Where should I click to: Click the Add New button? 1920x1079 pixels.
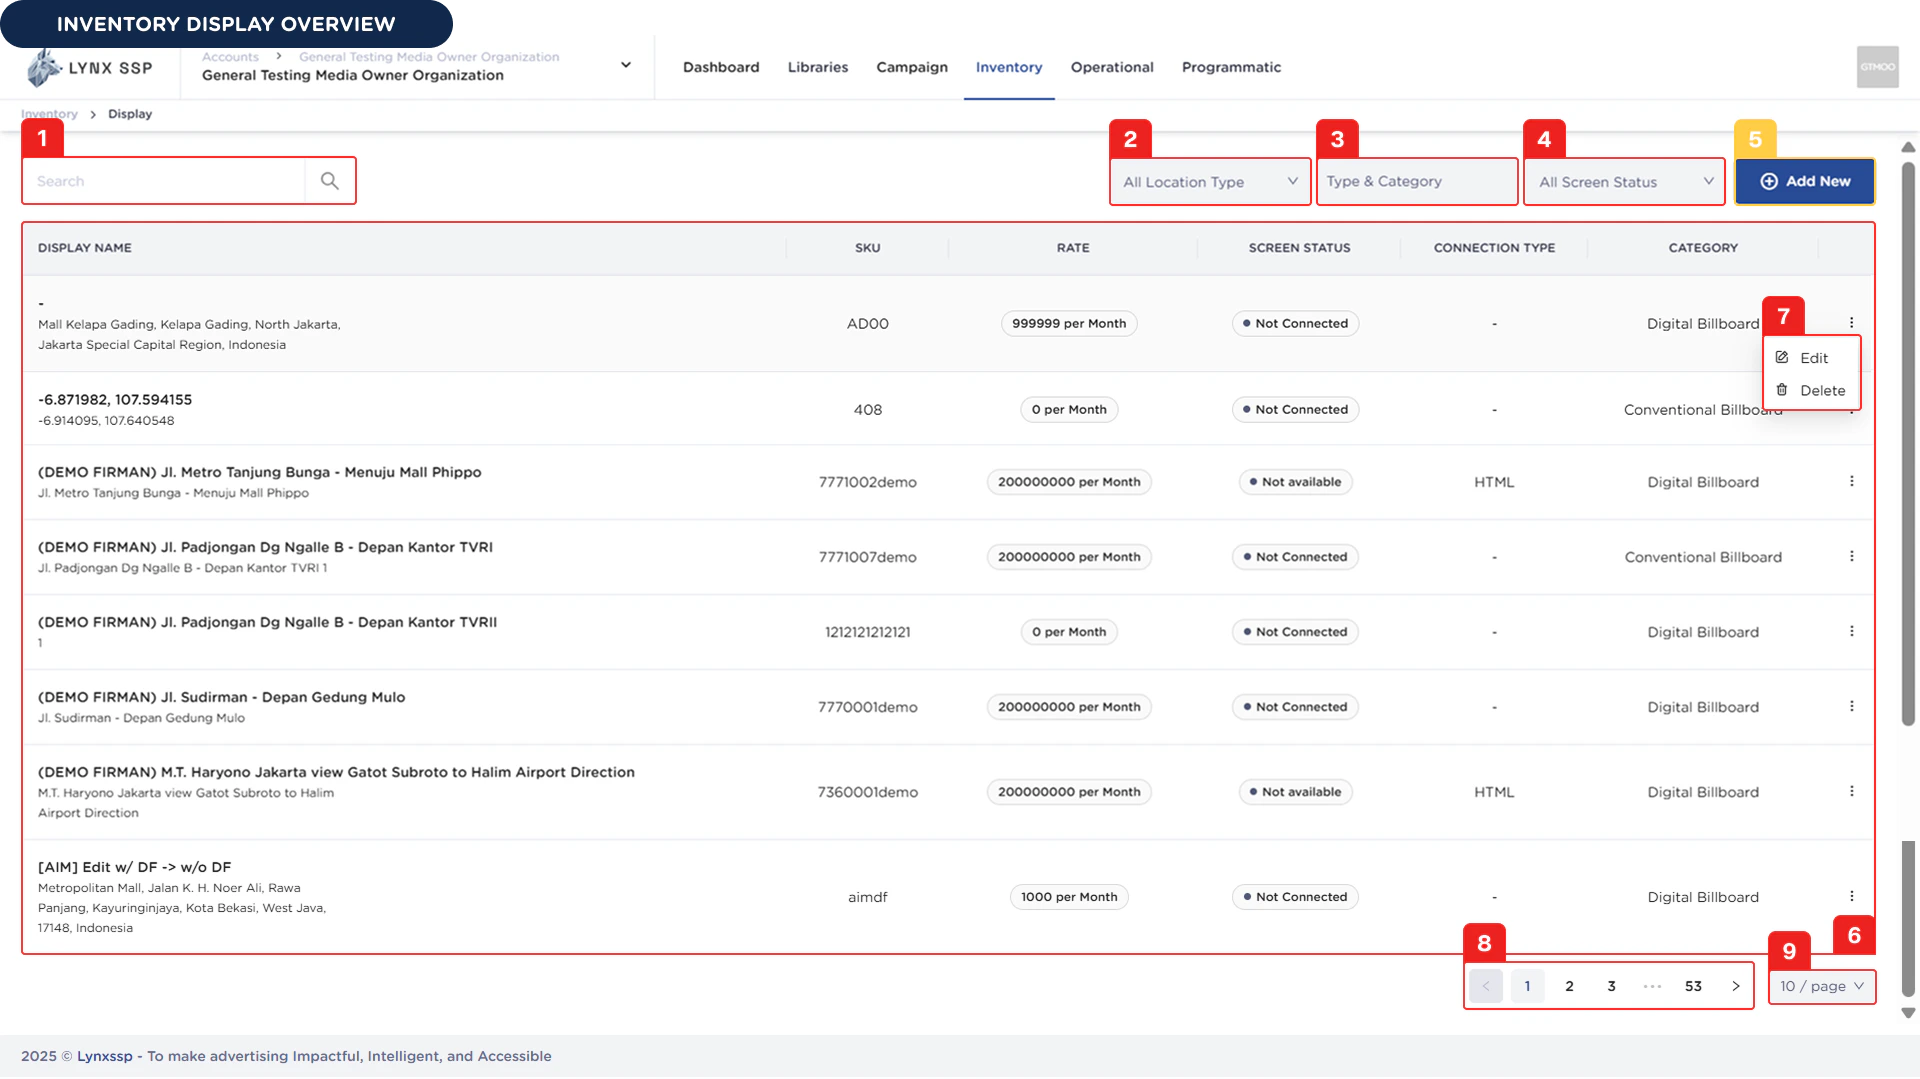(x=1805, y=181)
